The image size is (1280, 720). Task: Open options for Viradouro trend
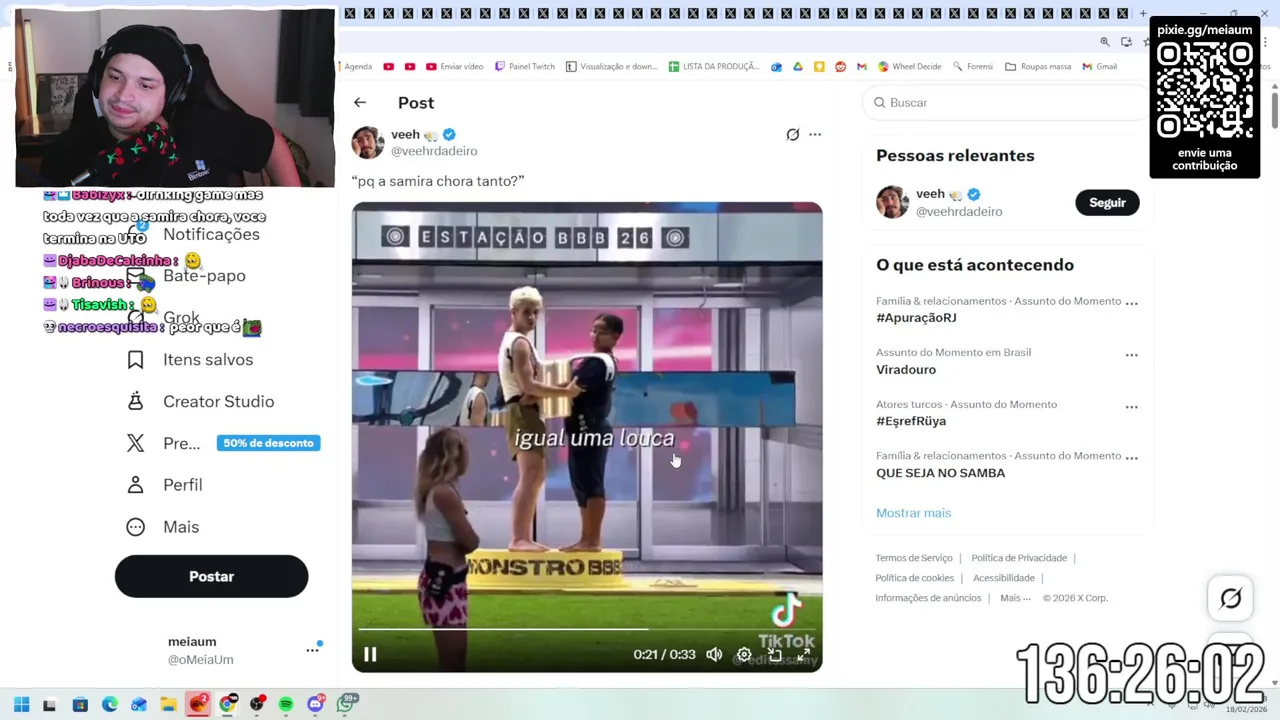[1131, 354]
